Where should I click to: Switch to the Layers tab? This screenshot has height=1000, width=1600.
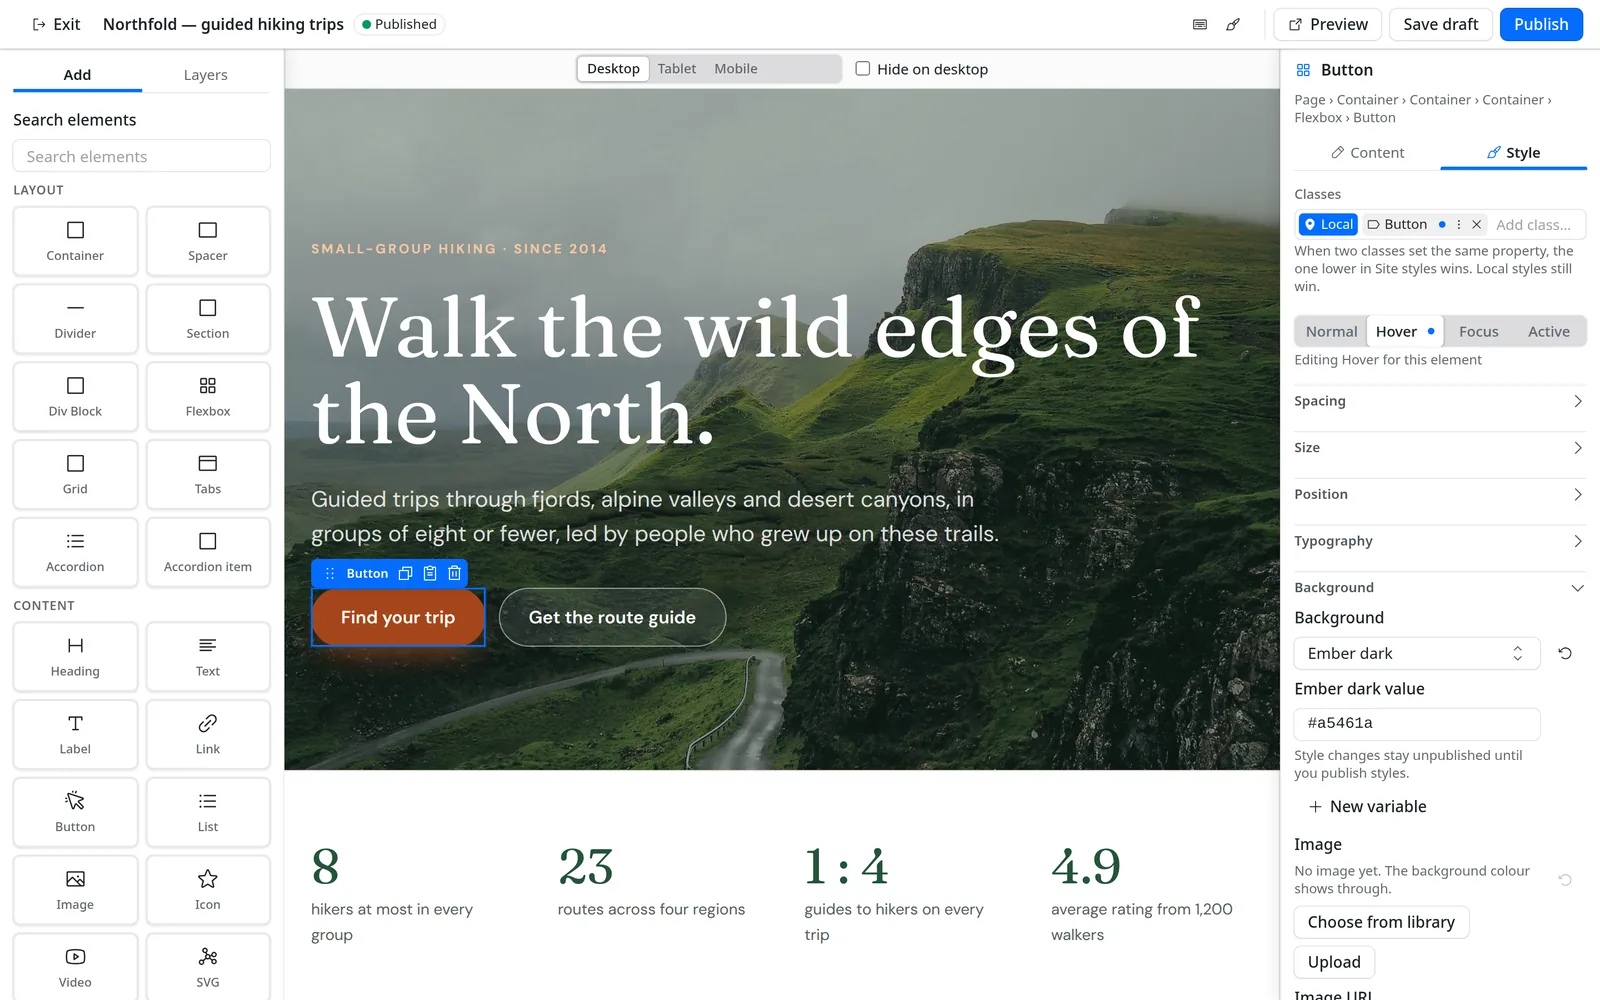tap(205, 75)
